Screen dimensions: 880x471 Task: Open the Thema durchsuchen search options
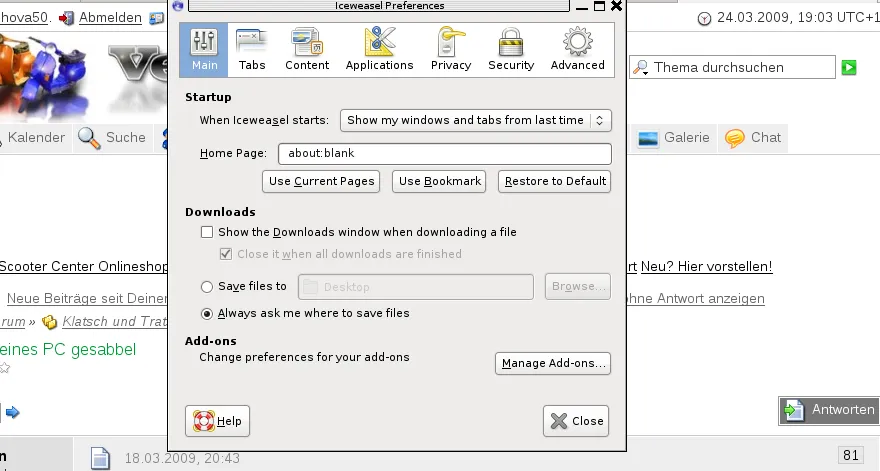click(640, 68)
